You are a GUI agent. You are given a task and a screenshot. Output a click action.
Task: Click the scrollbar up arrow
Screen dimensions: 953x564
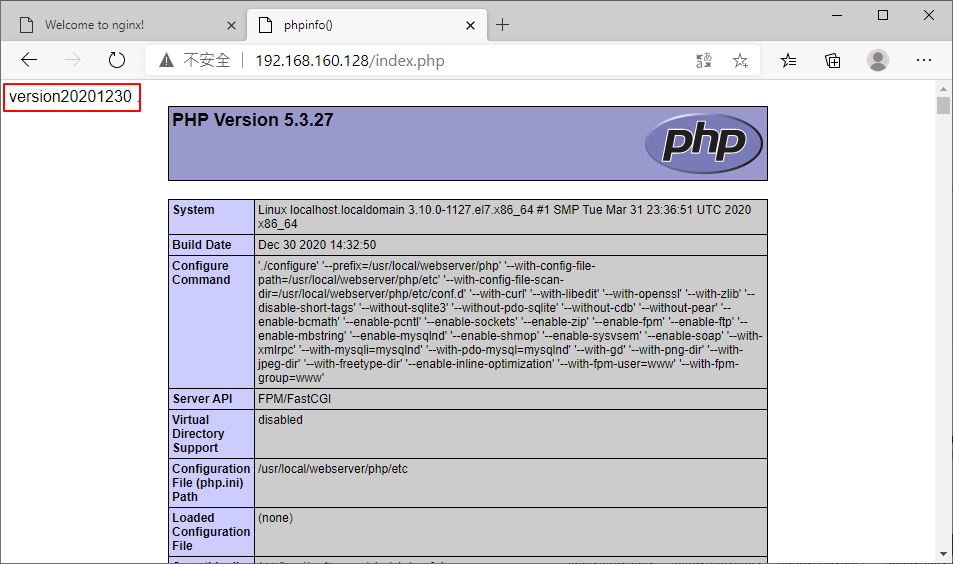[x=943, y=89]
